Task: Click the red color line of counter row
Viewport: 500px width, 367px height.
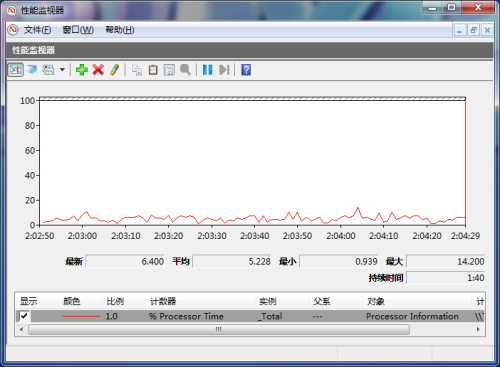Action: [81, 316]
